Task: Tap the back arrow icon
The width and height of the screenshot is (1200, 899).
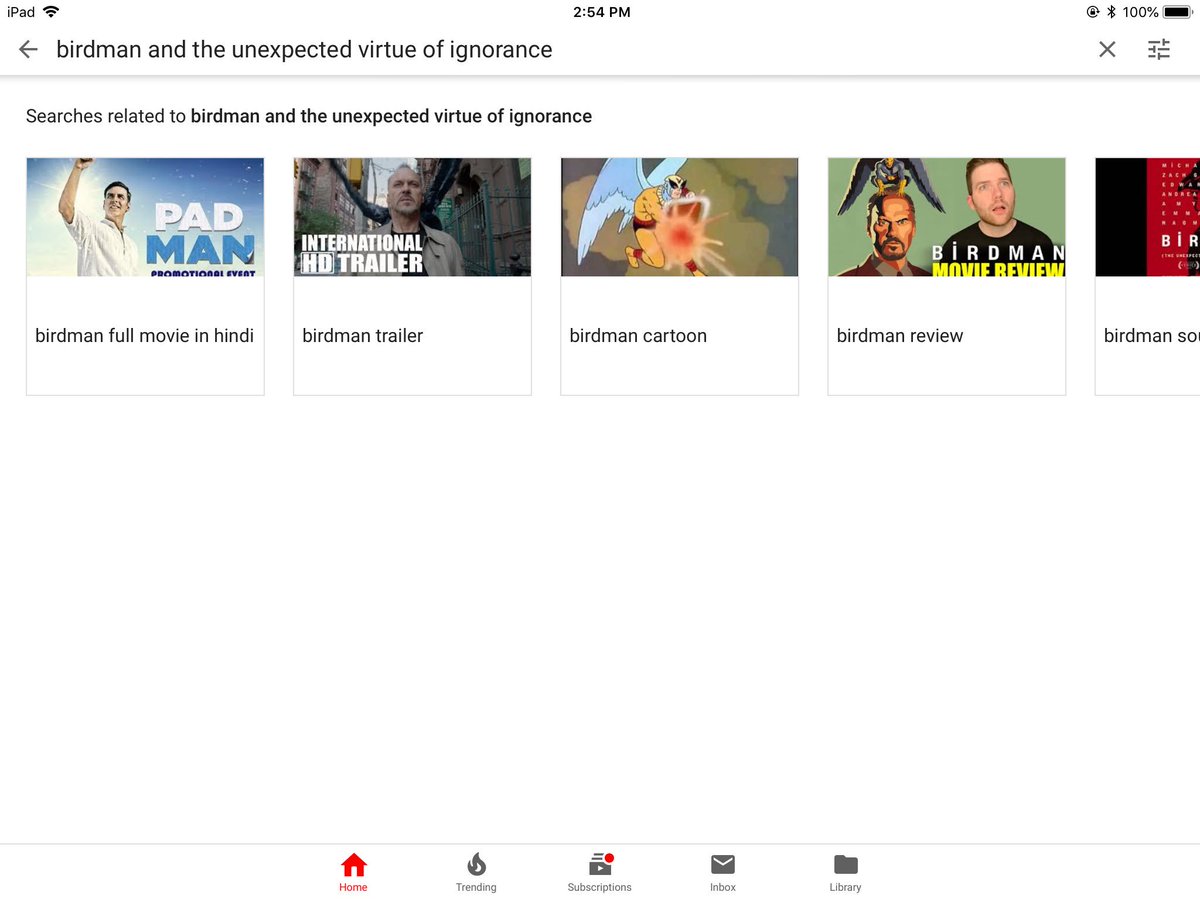Action: pos(28,49)
